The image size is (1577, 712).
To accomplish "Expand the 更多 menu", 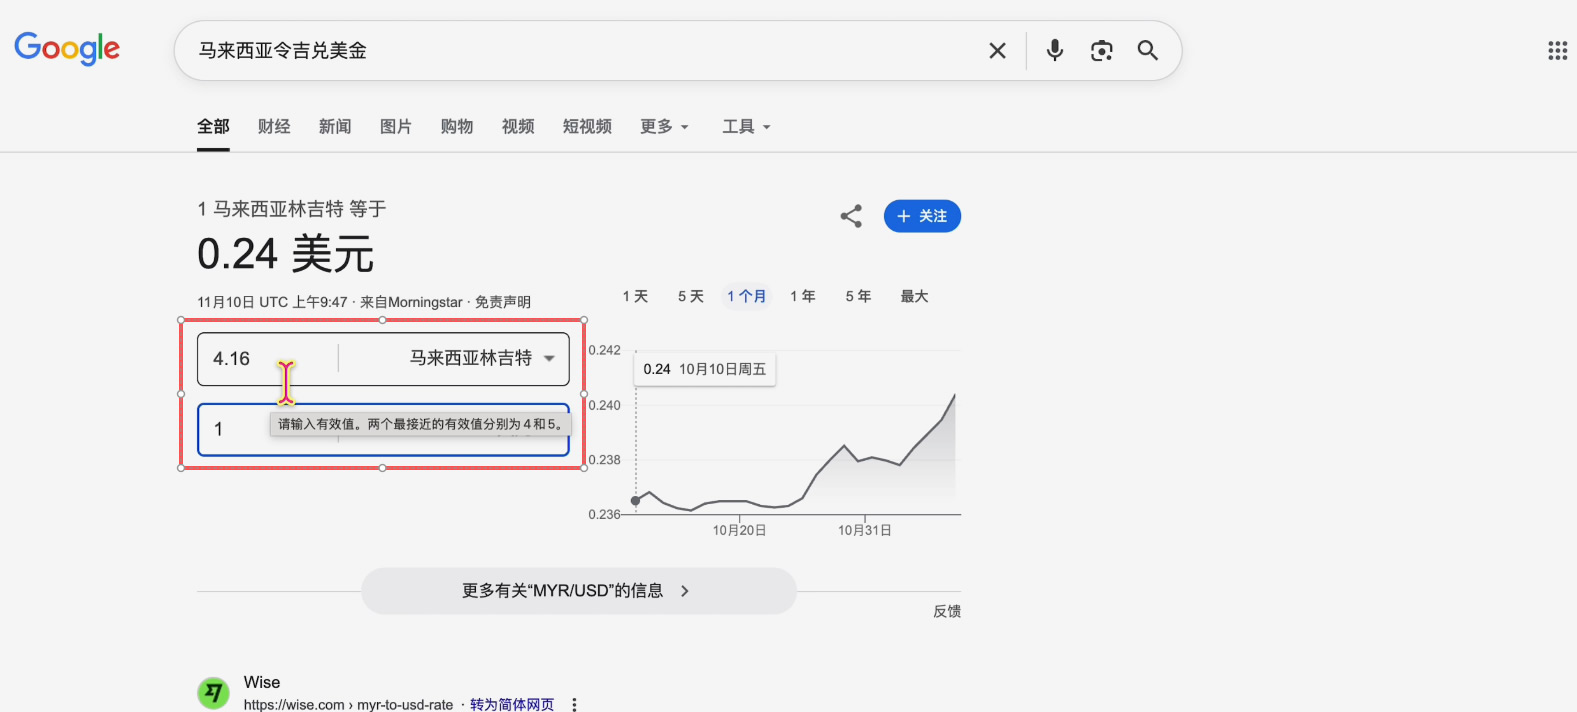I will click(665, 126).
